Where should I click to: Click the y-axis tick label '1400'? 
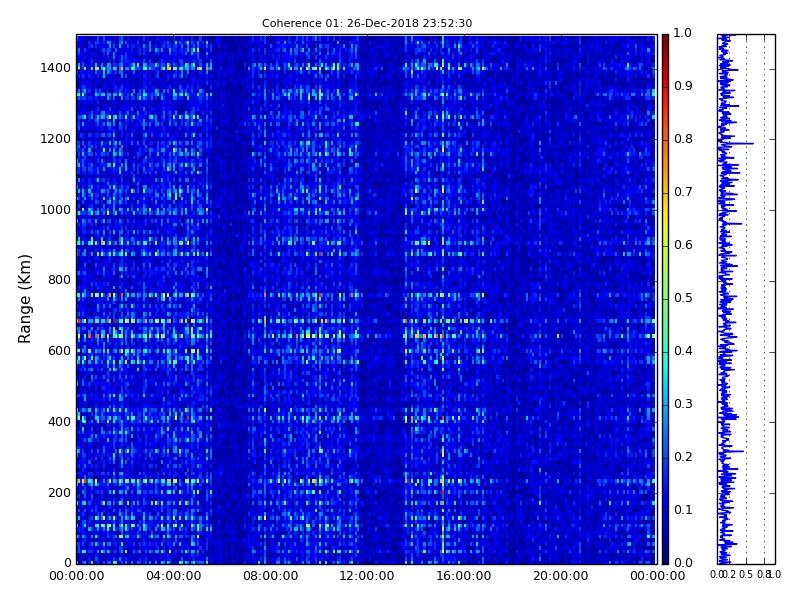[x=56, y=68]
